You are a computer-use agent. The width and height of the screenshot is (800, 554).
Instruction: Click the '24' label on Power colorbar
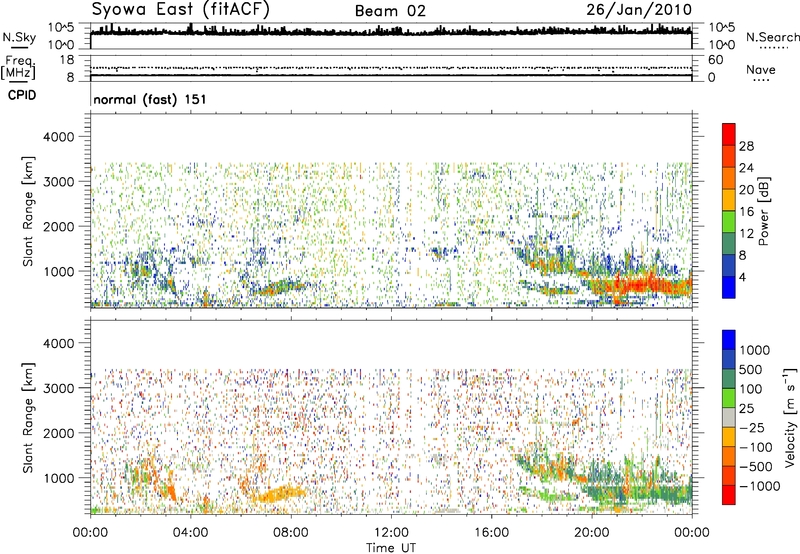[x=746, y=168]
